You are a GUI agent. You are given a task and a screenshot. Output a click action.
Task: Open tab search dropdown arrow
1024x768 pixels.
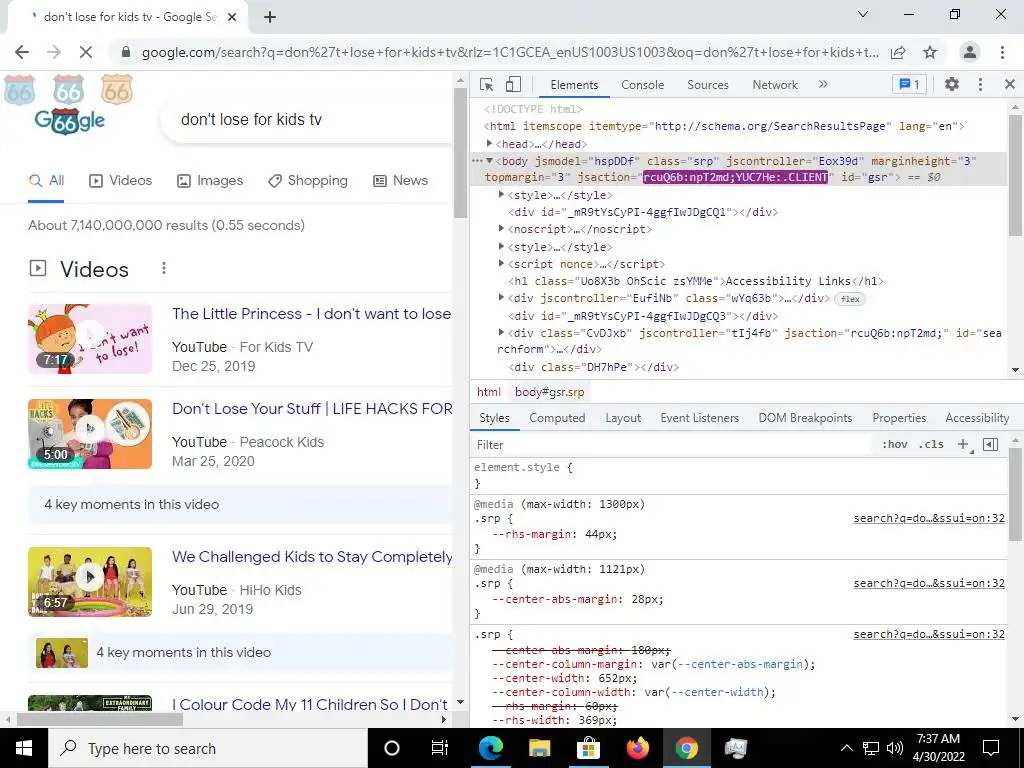pos(863,14)
